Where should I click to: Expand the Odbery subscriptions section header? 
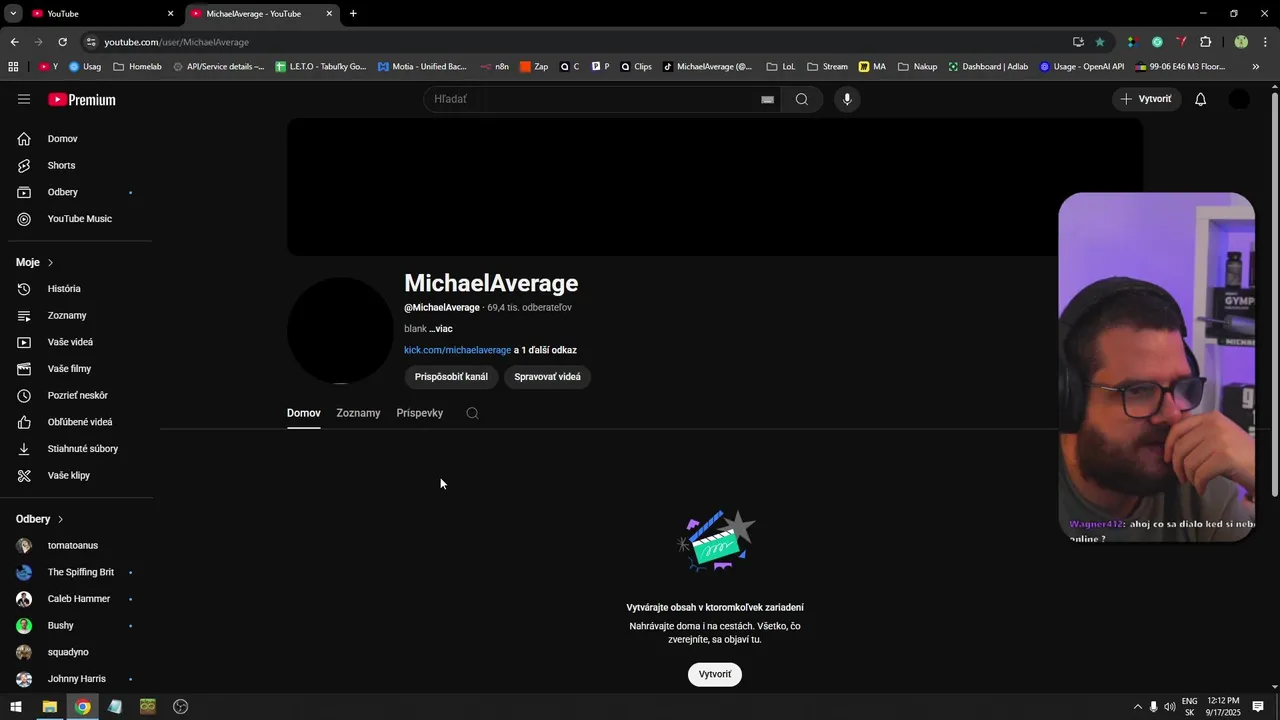pyautogui.click(x=40, y=520)
